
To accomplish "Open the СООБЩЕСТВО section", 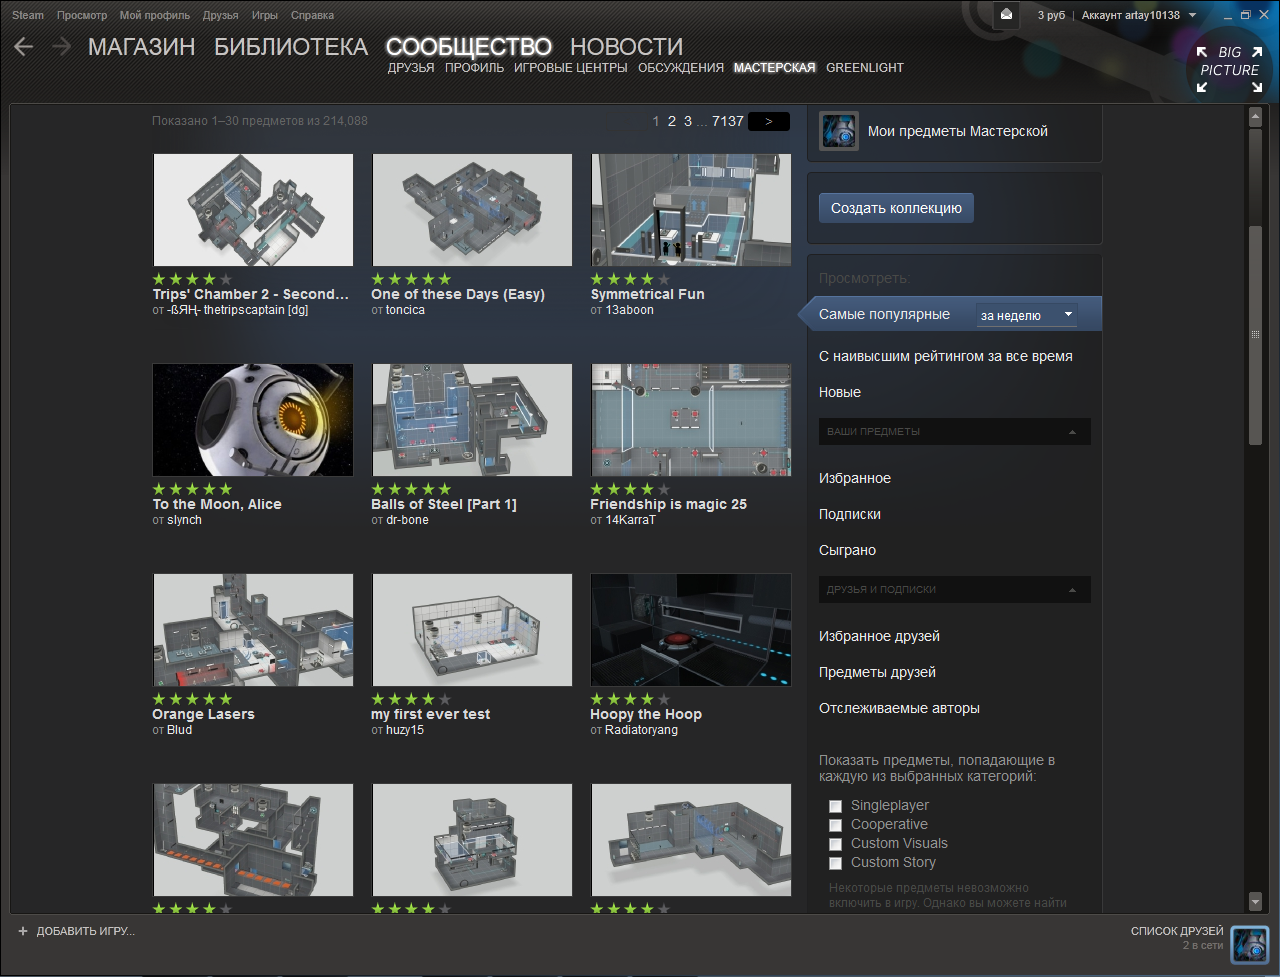I will [469, 47].
